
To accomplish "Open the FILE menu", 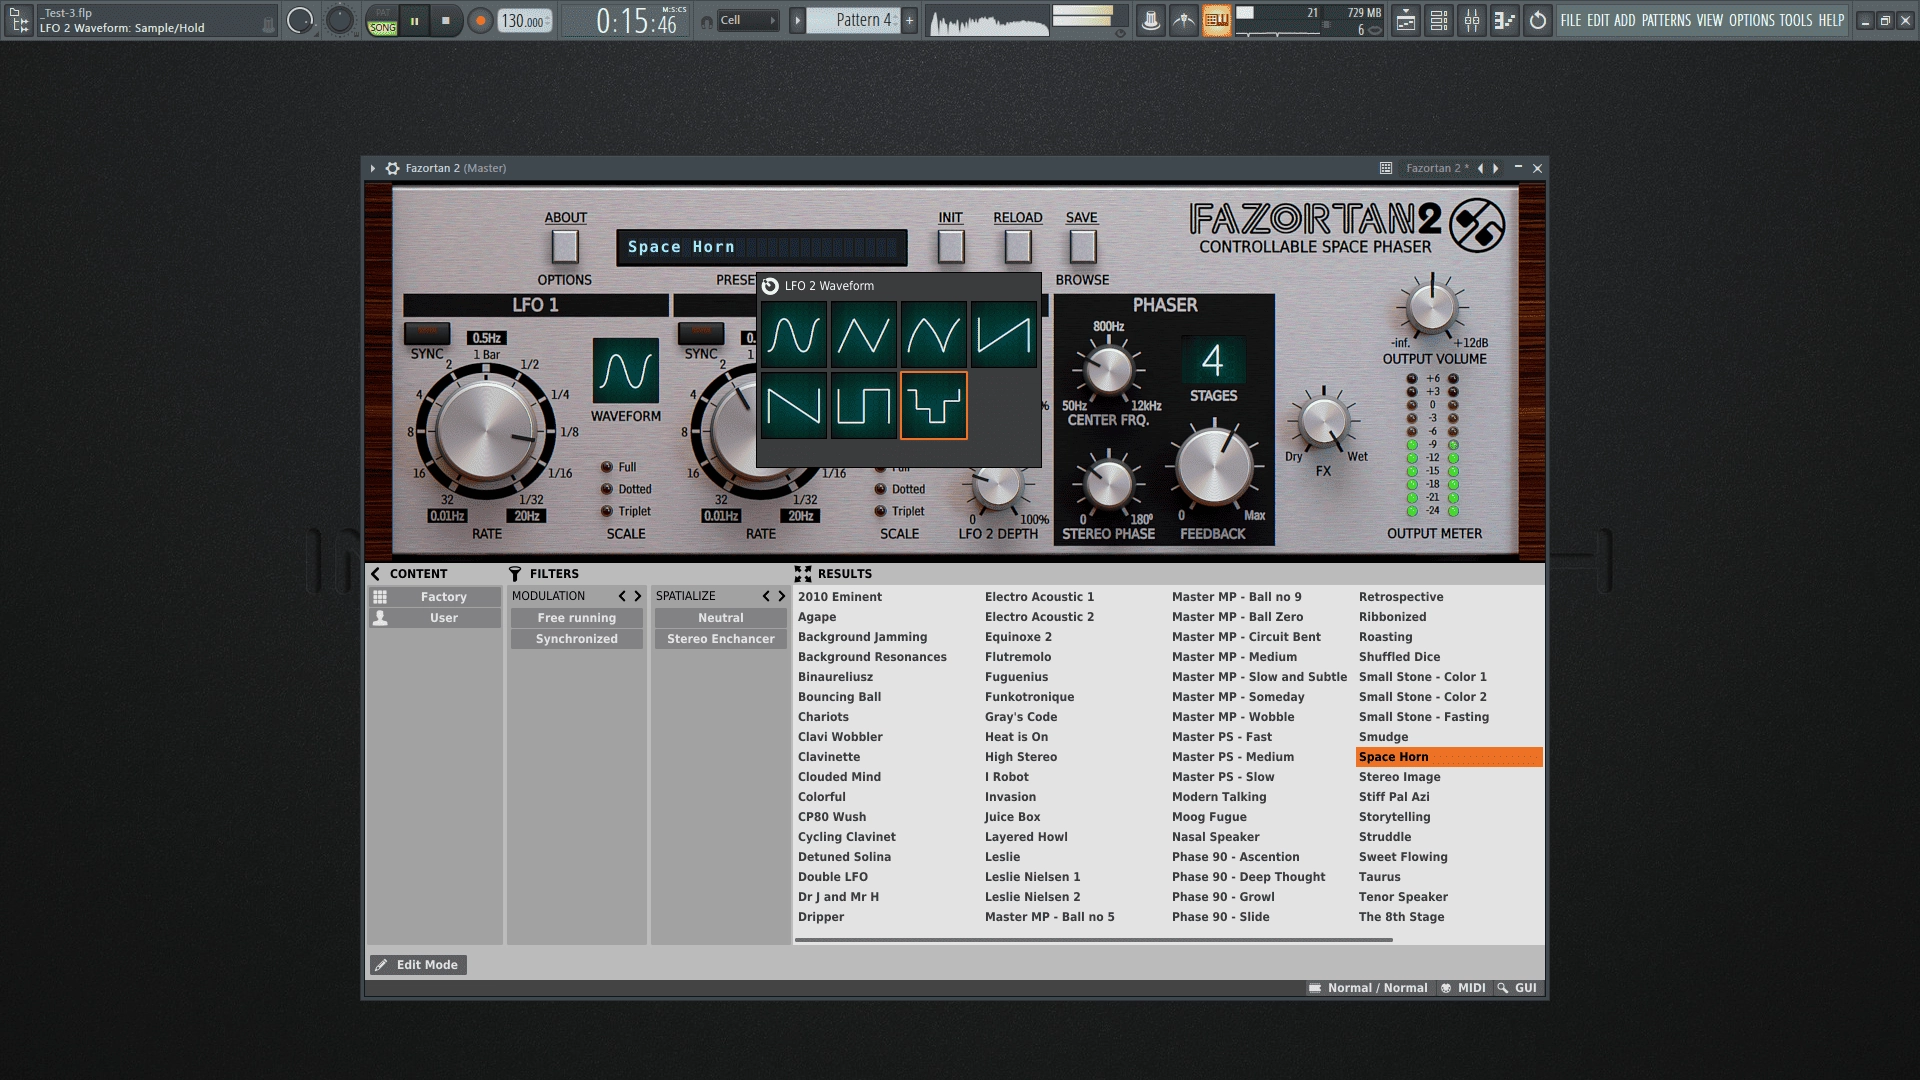I will [x=1571, y=20].
